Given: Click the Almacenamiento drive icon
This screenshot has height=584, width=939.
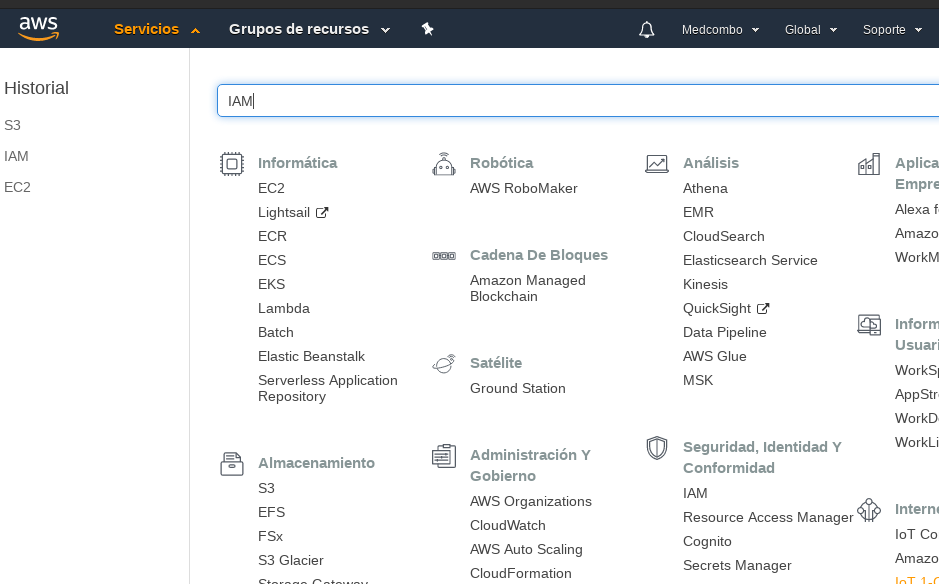Looking at the screenshot, I should [231, 462].
